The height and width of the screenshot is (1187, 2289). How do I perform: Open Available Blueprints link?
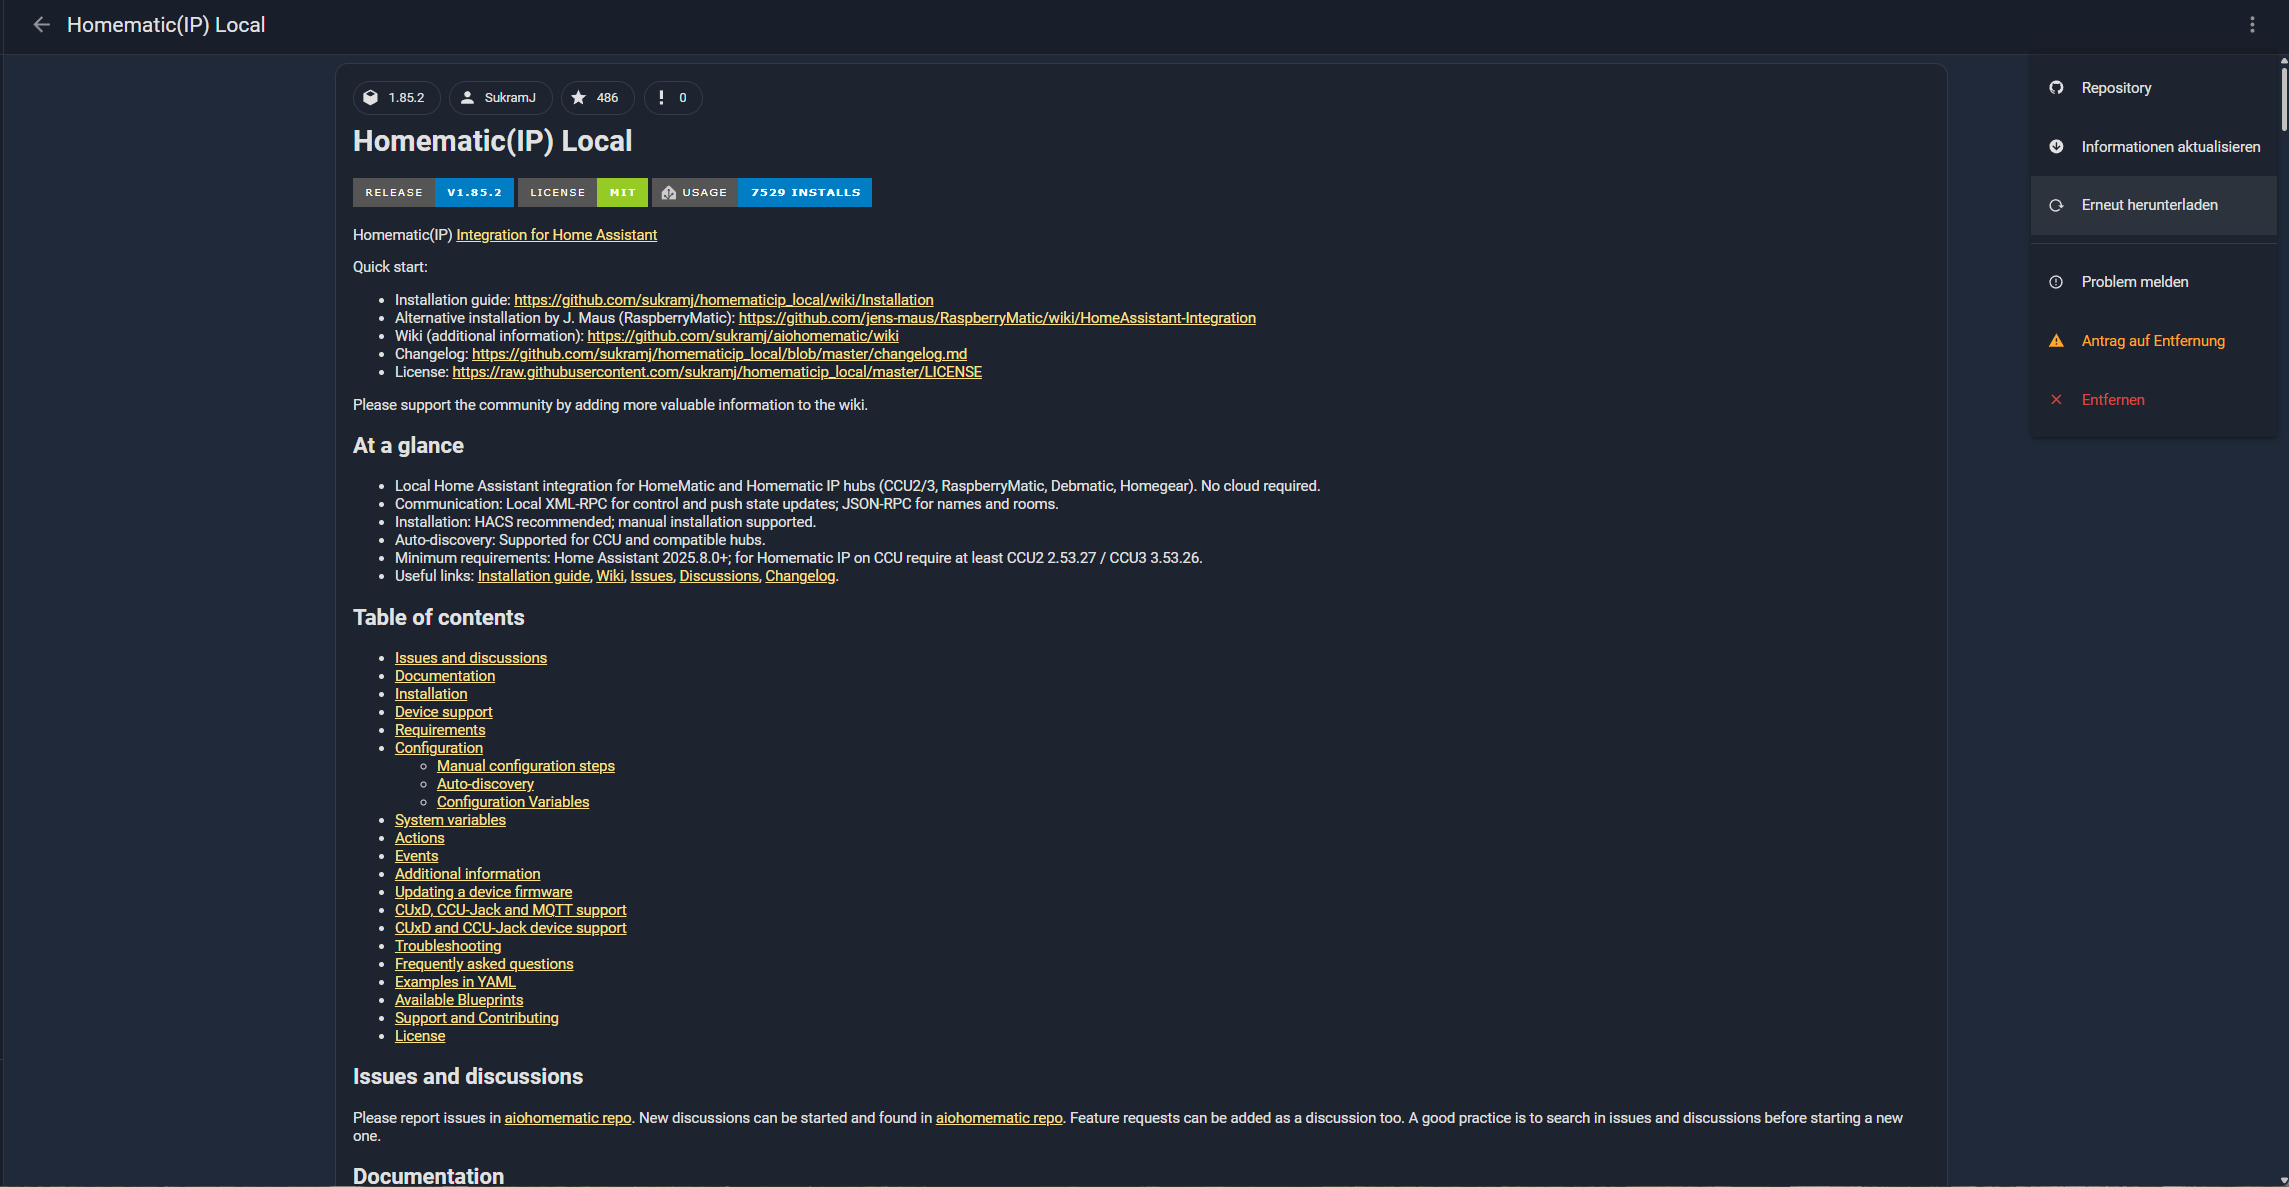click(x=459, y=1000)
